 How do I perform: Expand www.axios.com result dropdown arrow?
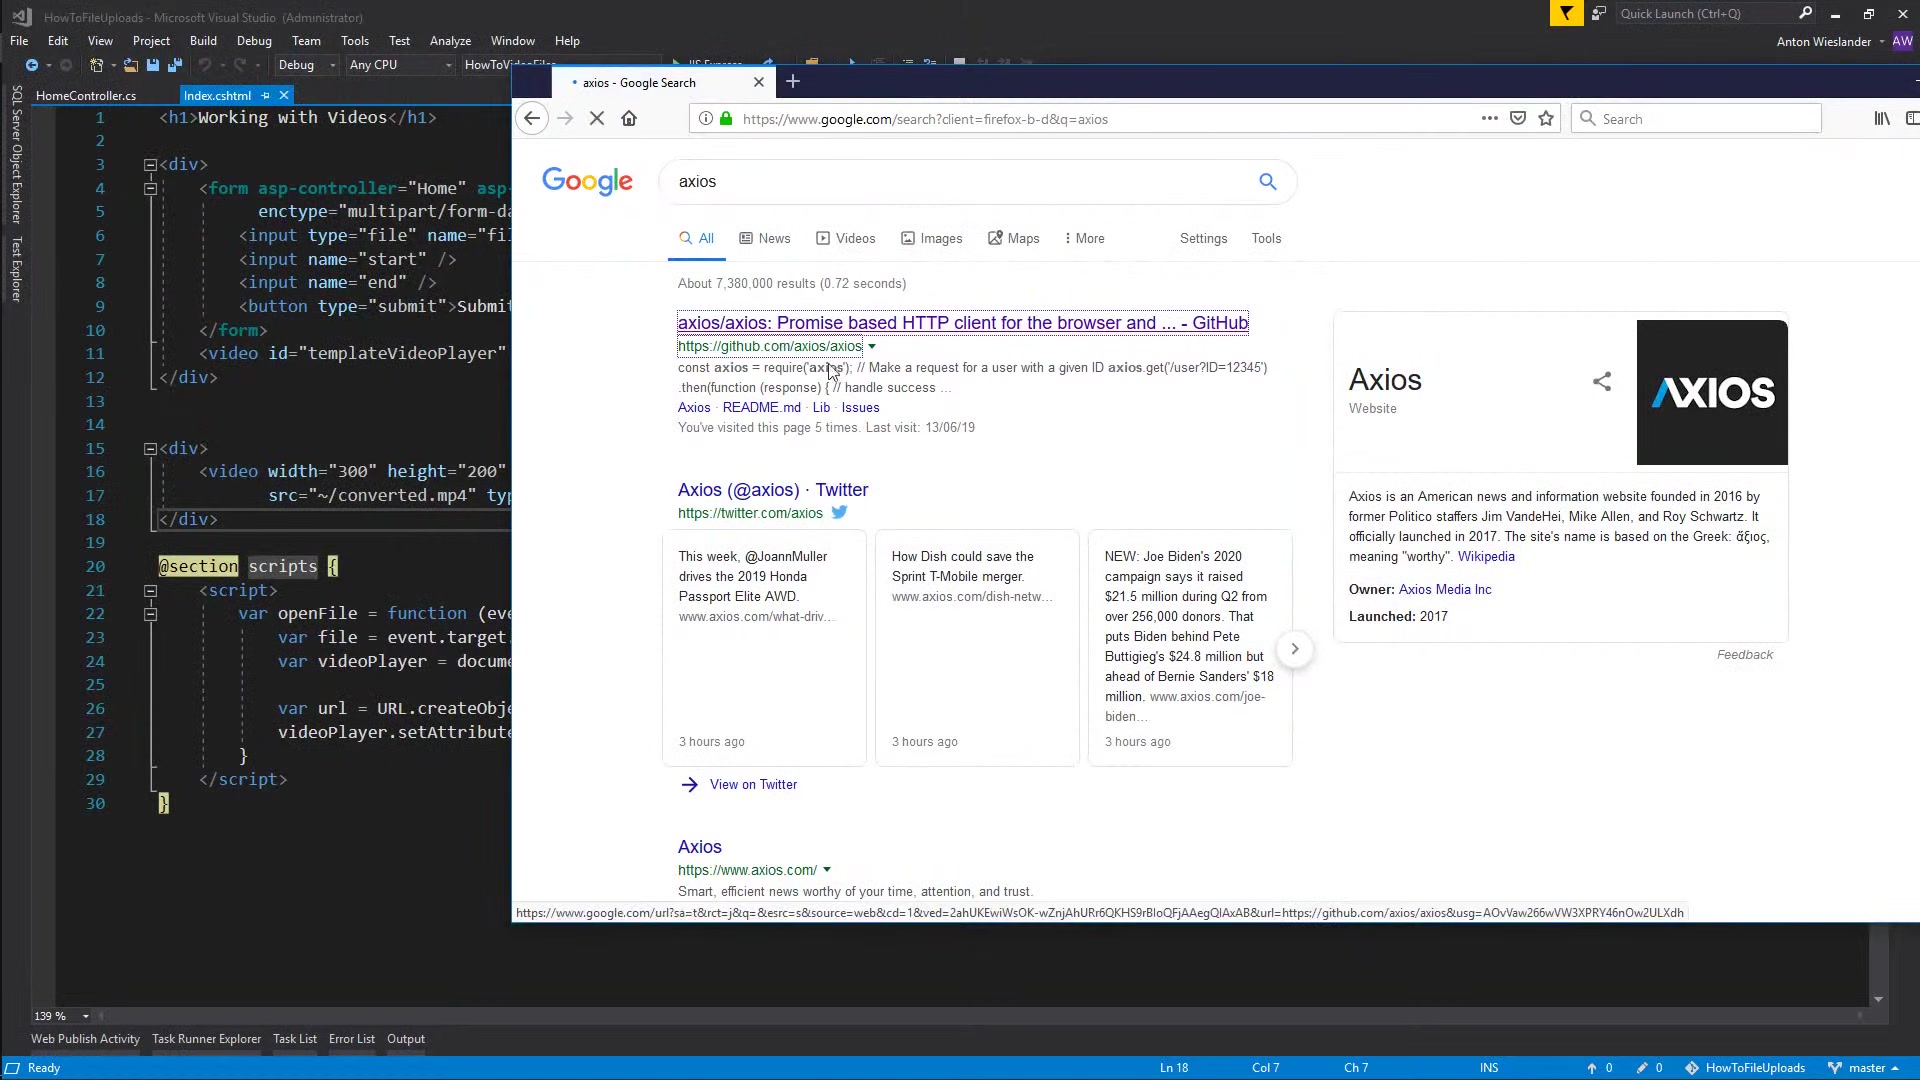pyautogui.click(x=827, y=870)
